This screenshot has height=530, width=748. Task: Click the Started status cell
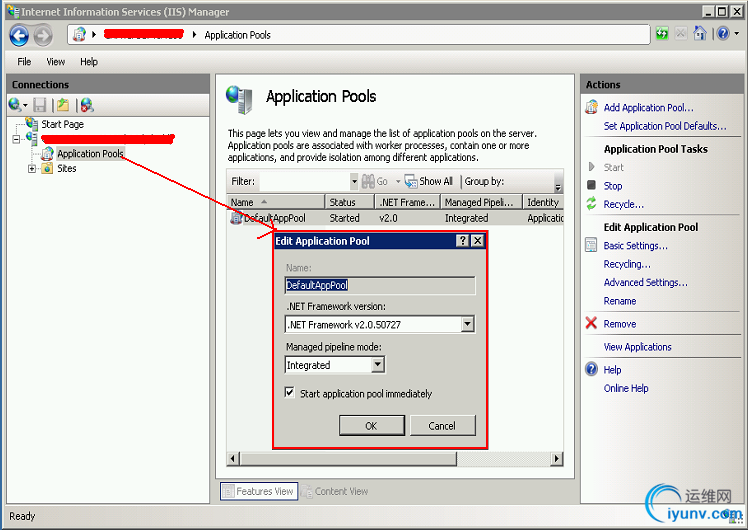(344, 218)
